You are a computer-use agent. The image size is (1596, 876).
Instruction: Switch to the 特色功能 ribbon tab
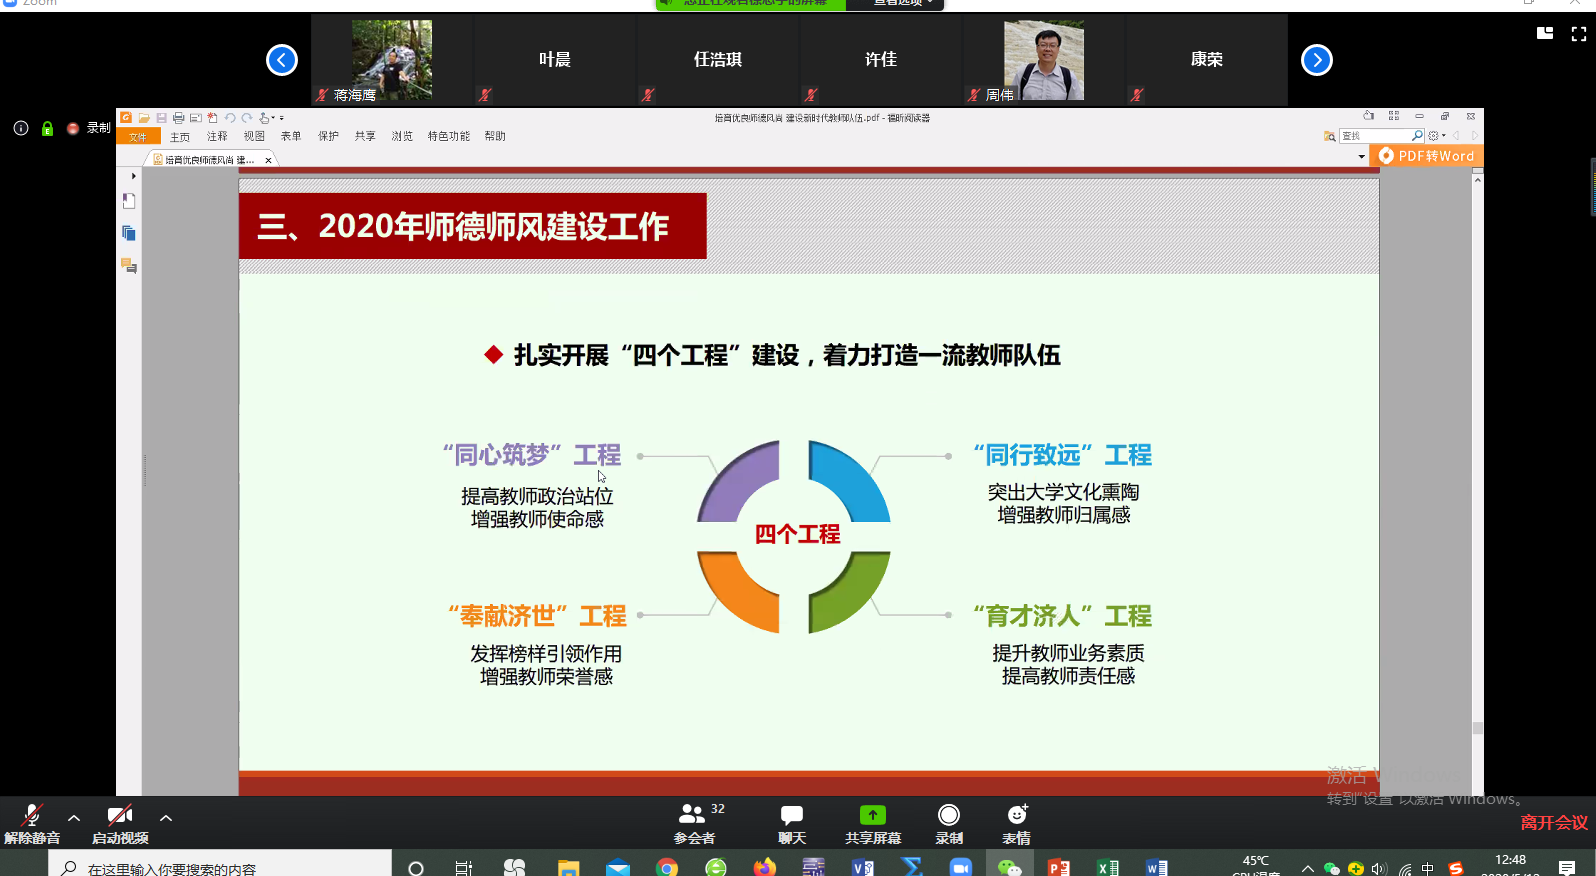[449, 136]
